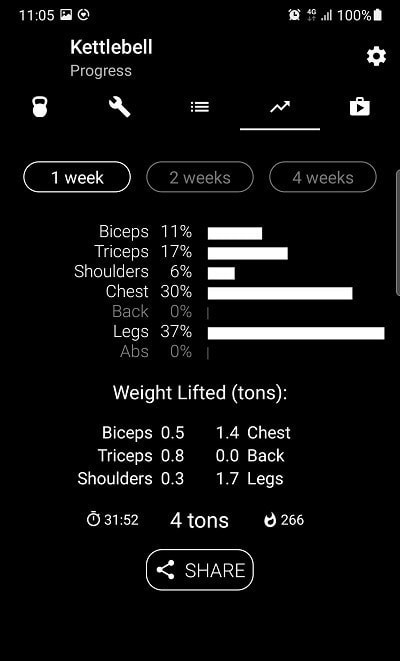The height and width of the screenshot is (661, 400).
Task: Open the video briefcase tab
Action: tap(360, 107)
